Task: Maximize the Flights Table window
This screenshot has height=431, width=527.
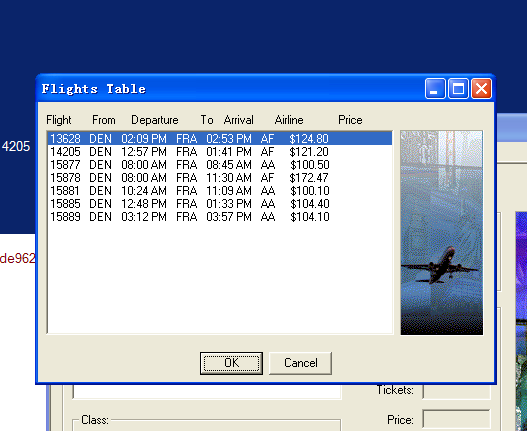Action: (458, 89)
